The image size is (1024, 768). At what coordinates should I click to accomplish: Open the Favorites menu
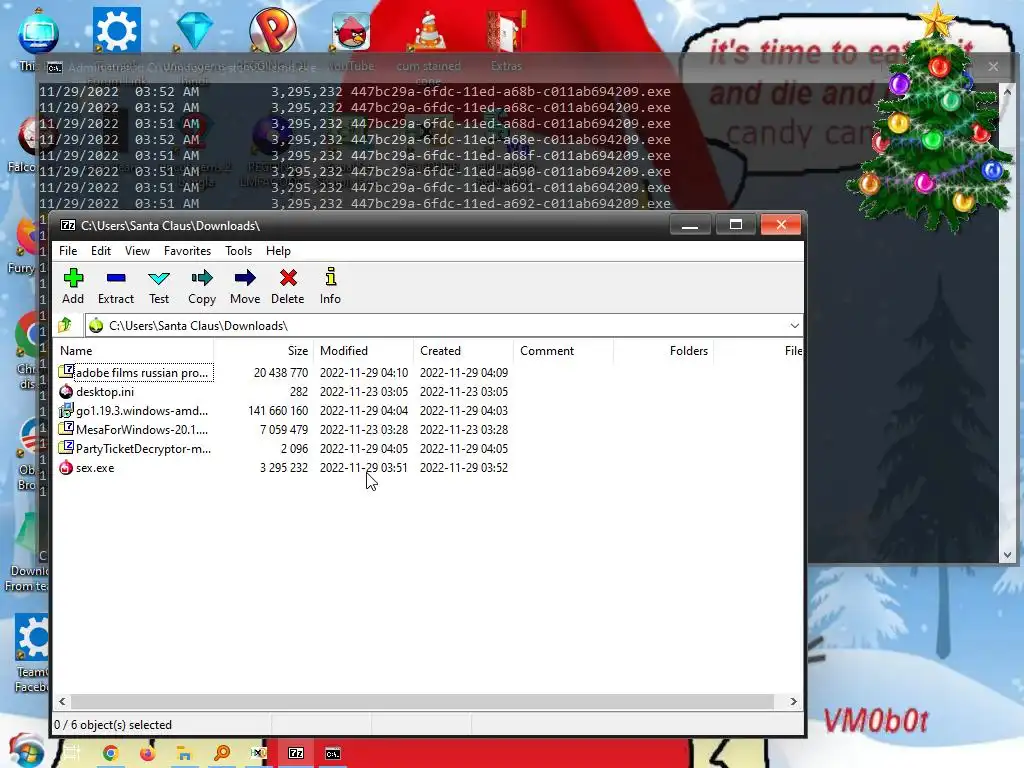click(x=187, y=251)
